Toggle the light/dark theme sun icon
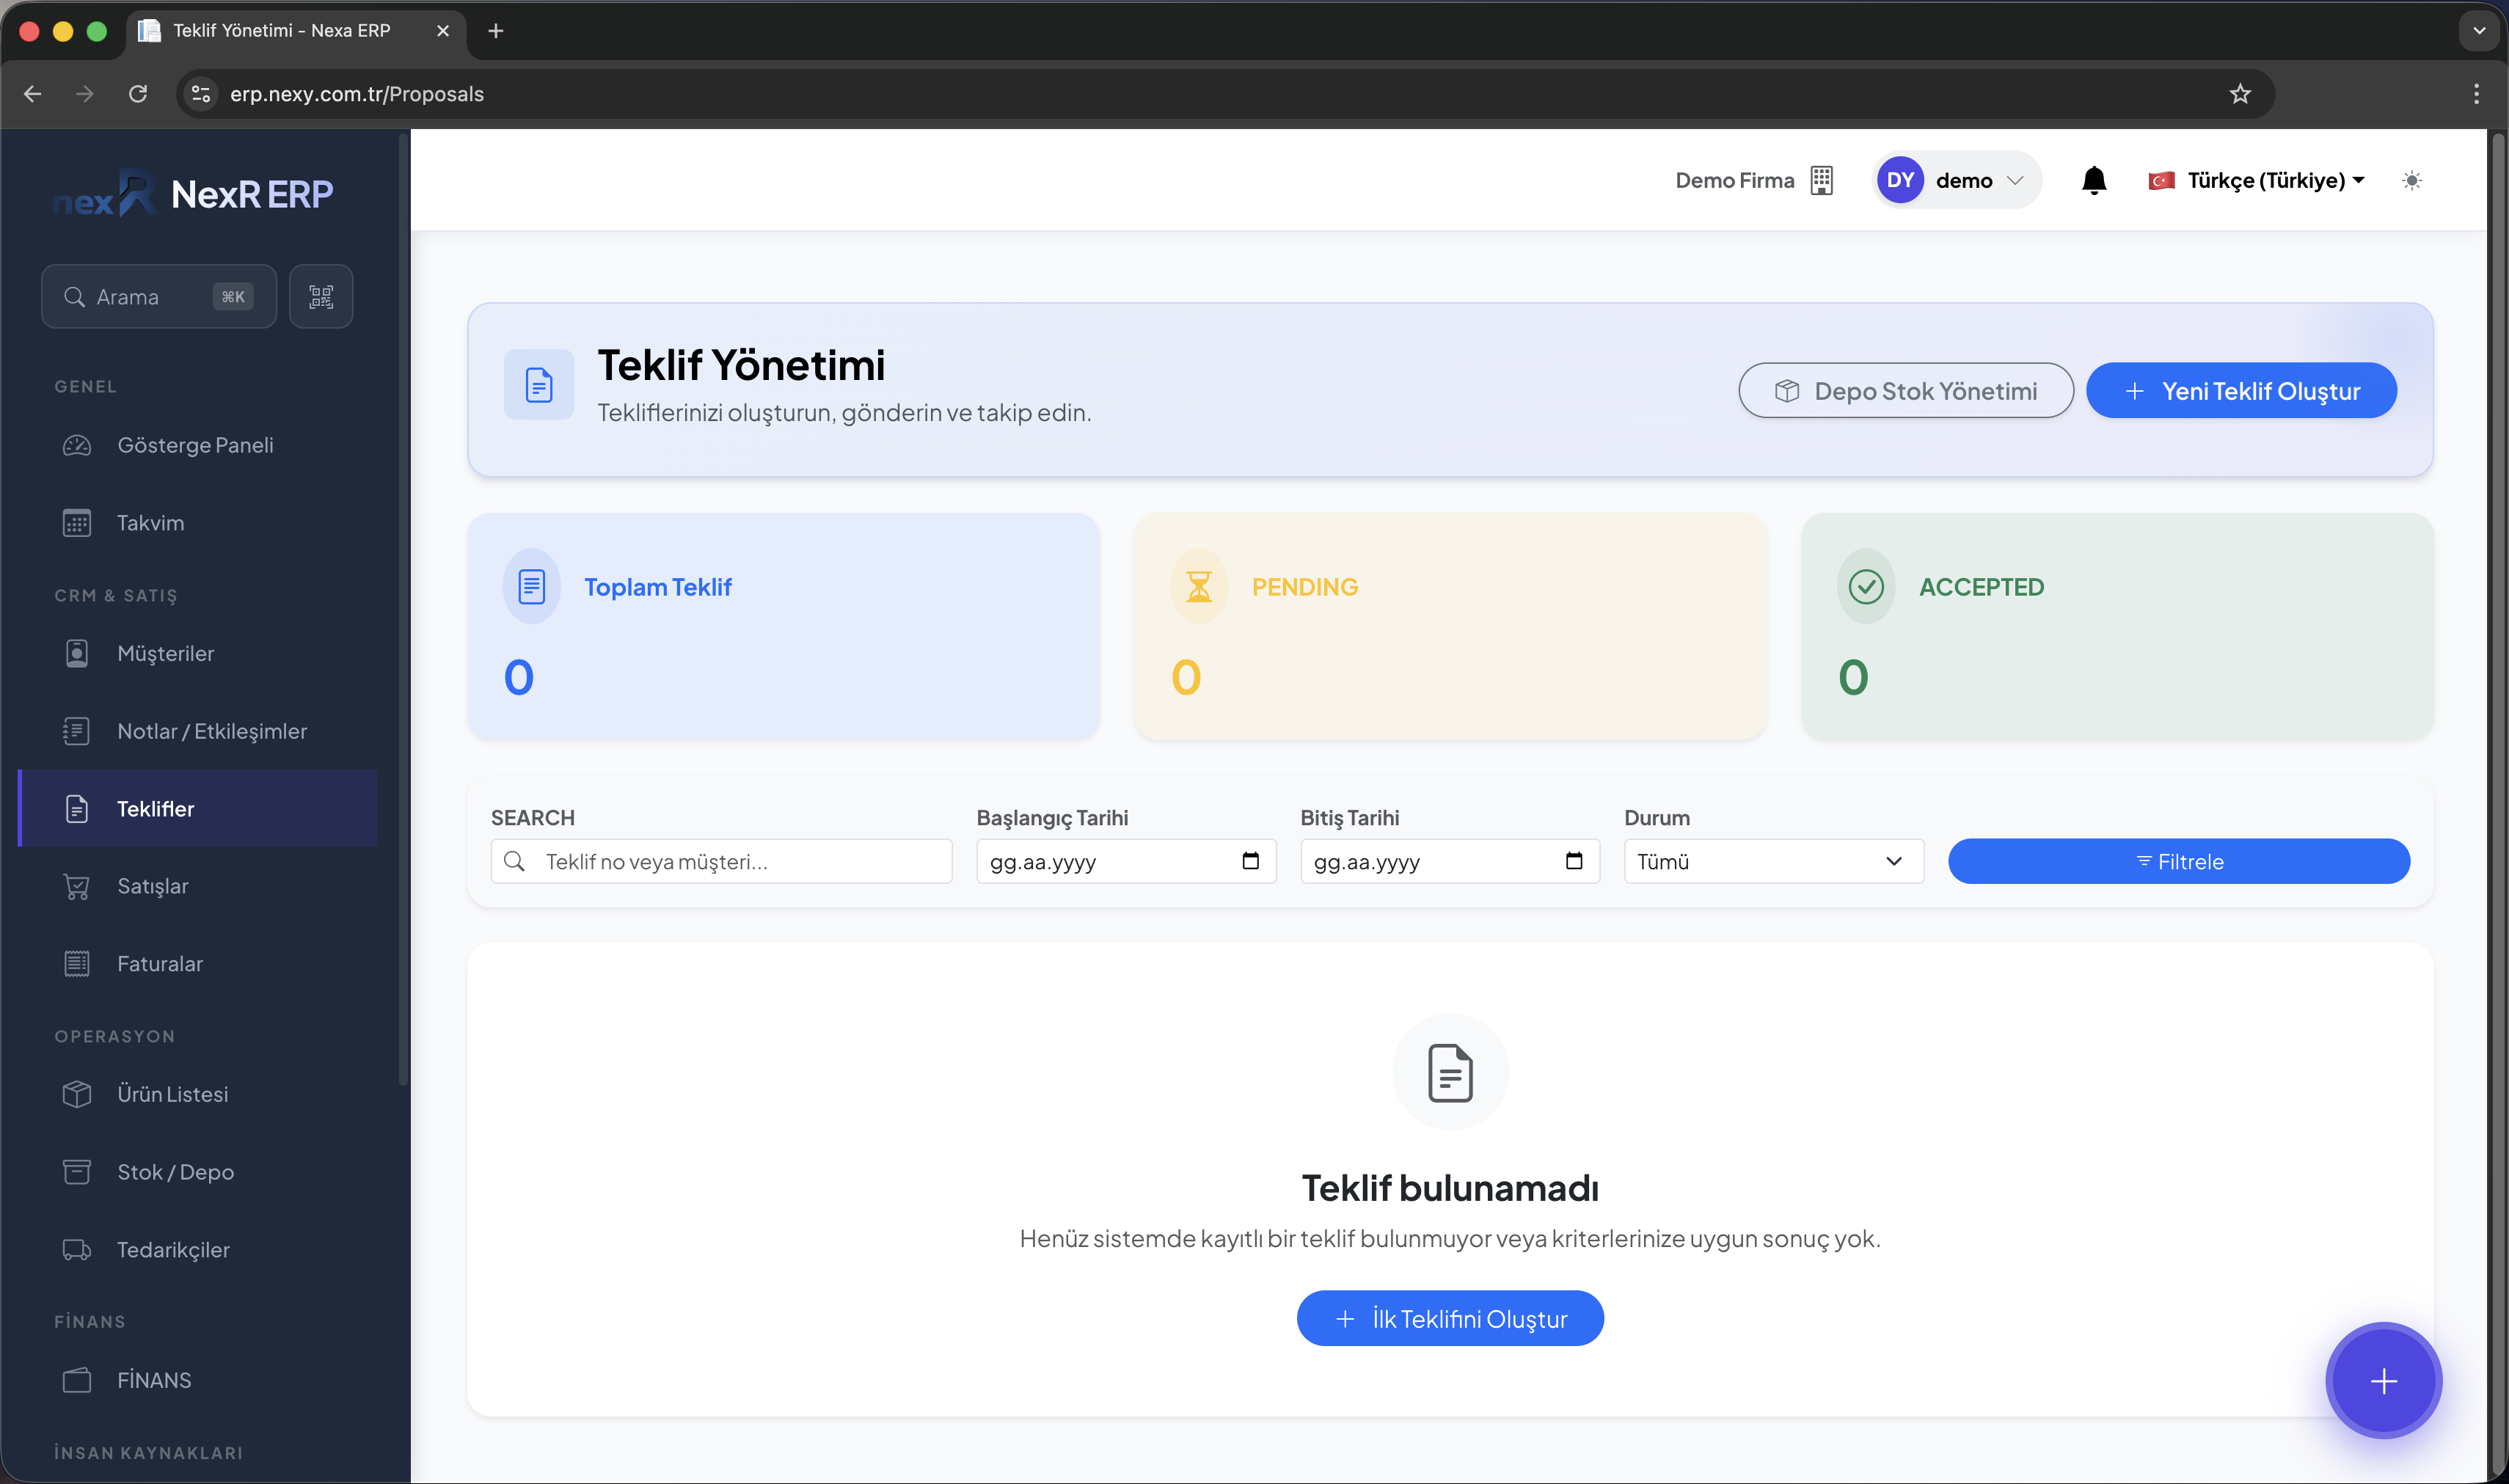Viewport: 2509px width, 1484px height. point(2411,181)
